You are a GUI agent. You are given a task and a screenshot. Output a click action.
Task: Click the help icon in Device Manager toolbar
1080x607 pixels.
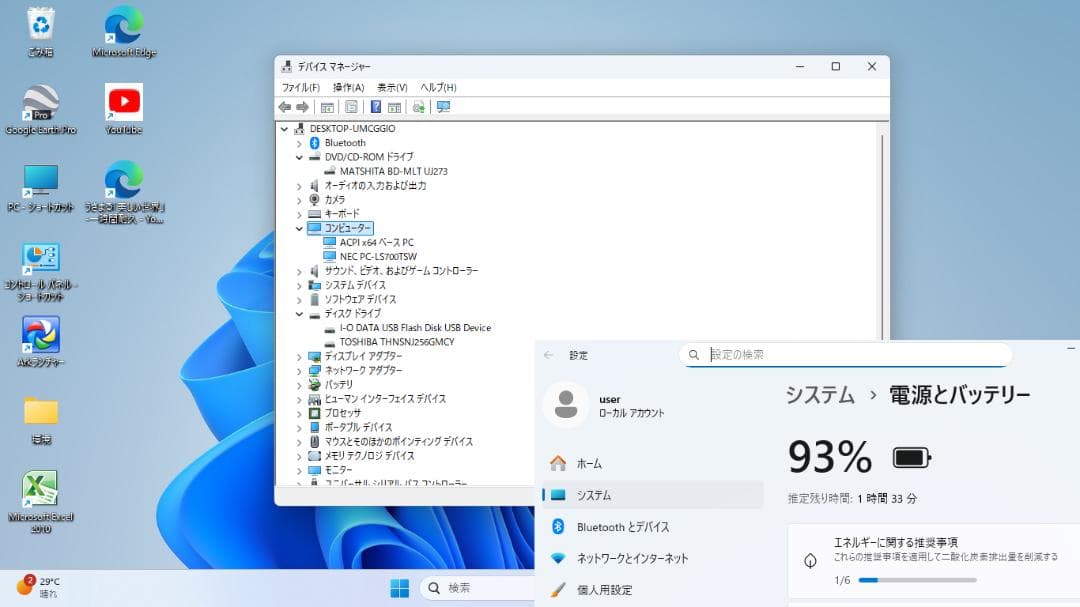coord(376,106)
